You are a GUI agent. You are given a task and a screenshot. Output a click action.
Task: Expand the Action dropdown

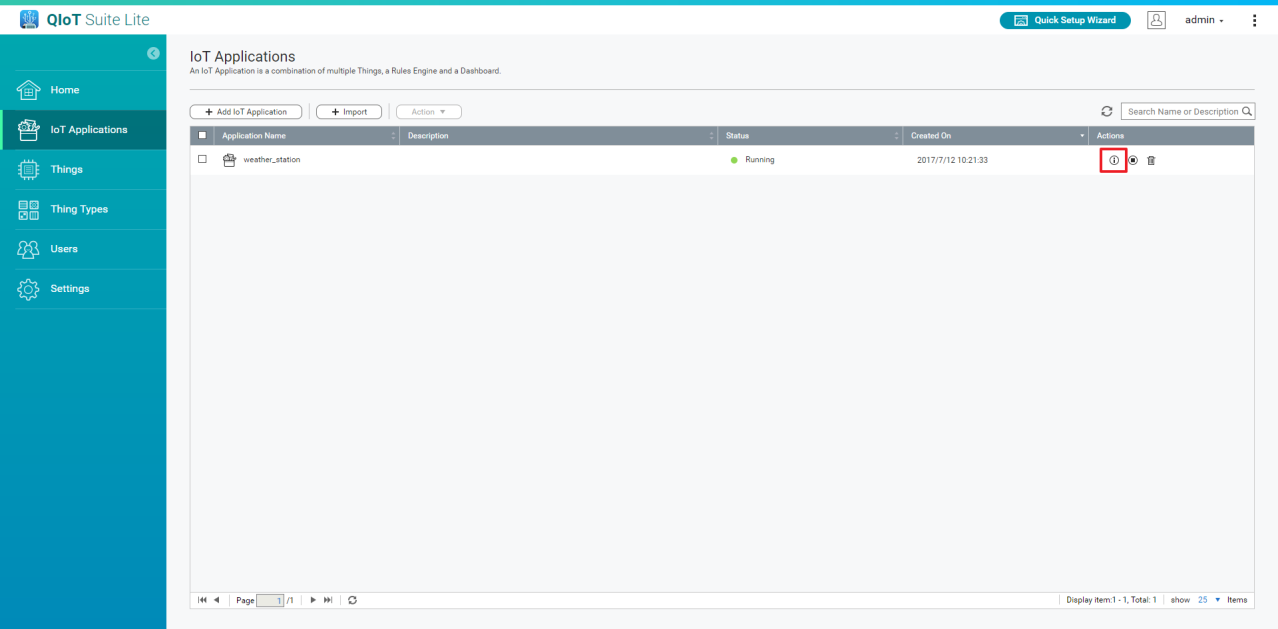point(429,112)
